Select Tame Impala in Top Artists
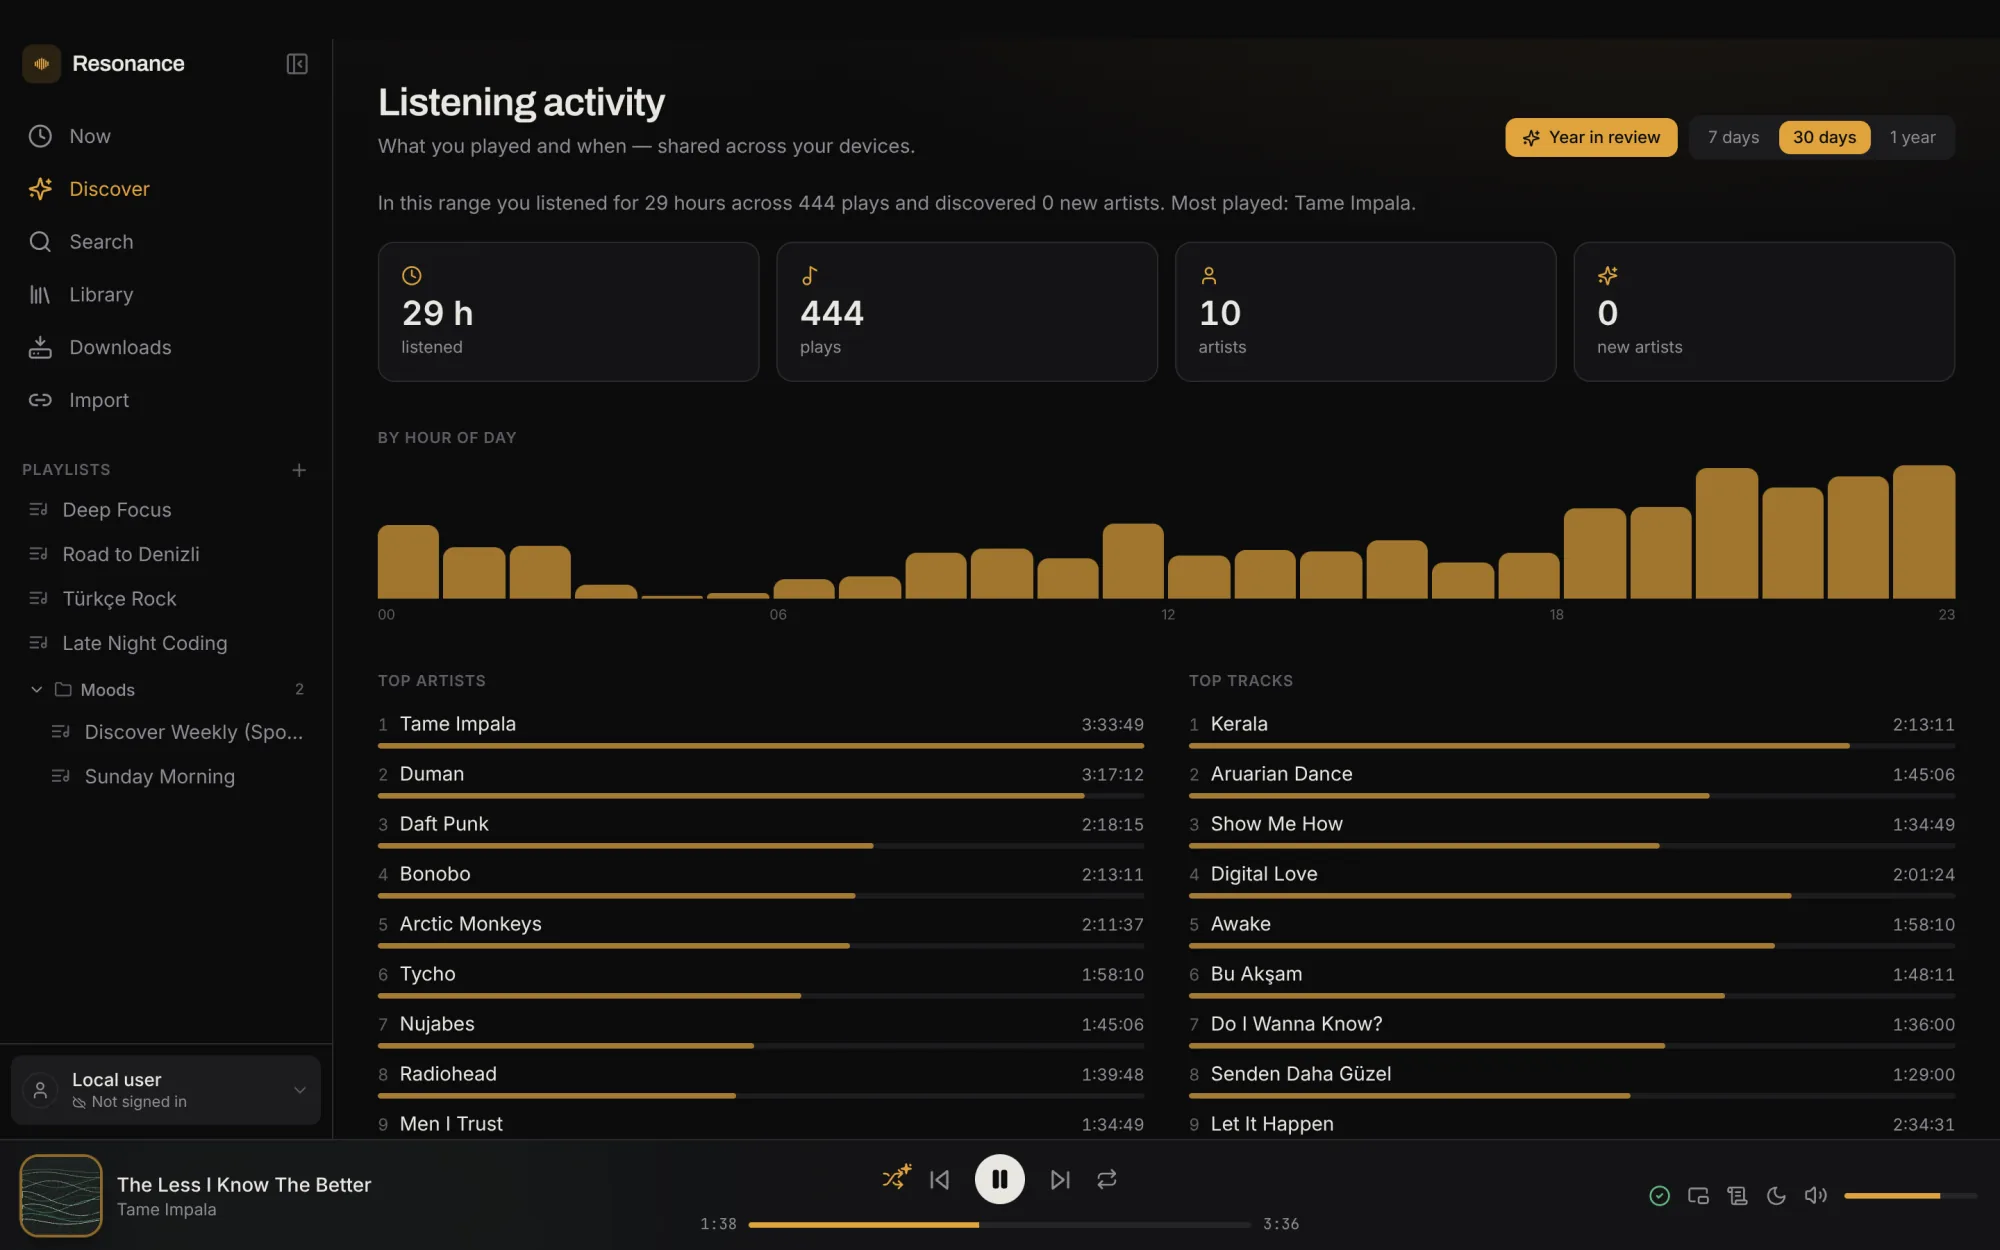 [x=760, y=729]
